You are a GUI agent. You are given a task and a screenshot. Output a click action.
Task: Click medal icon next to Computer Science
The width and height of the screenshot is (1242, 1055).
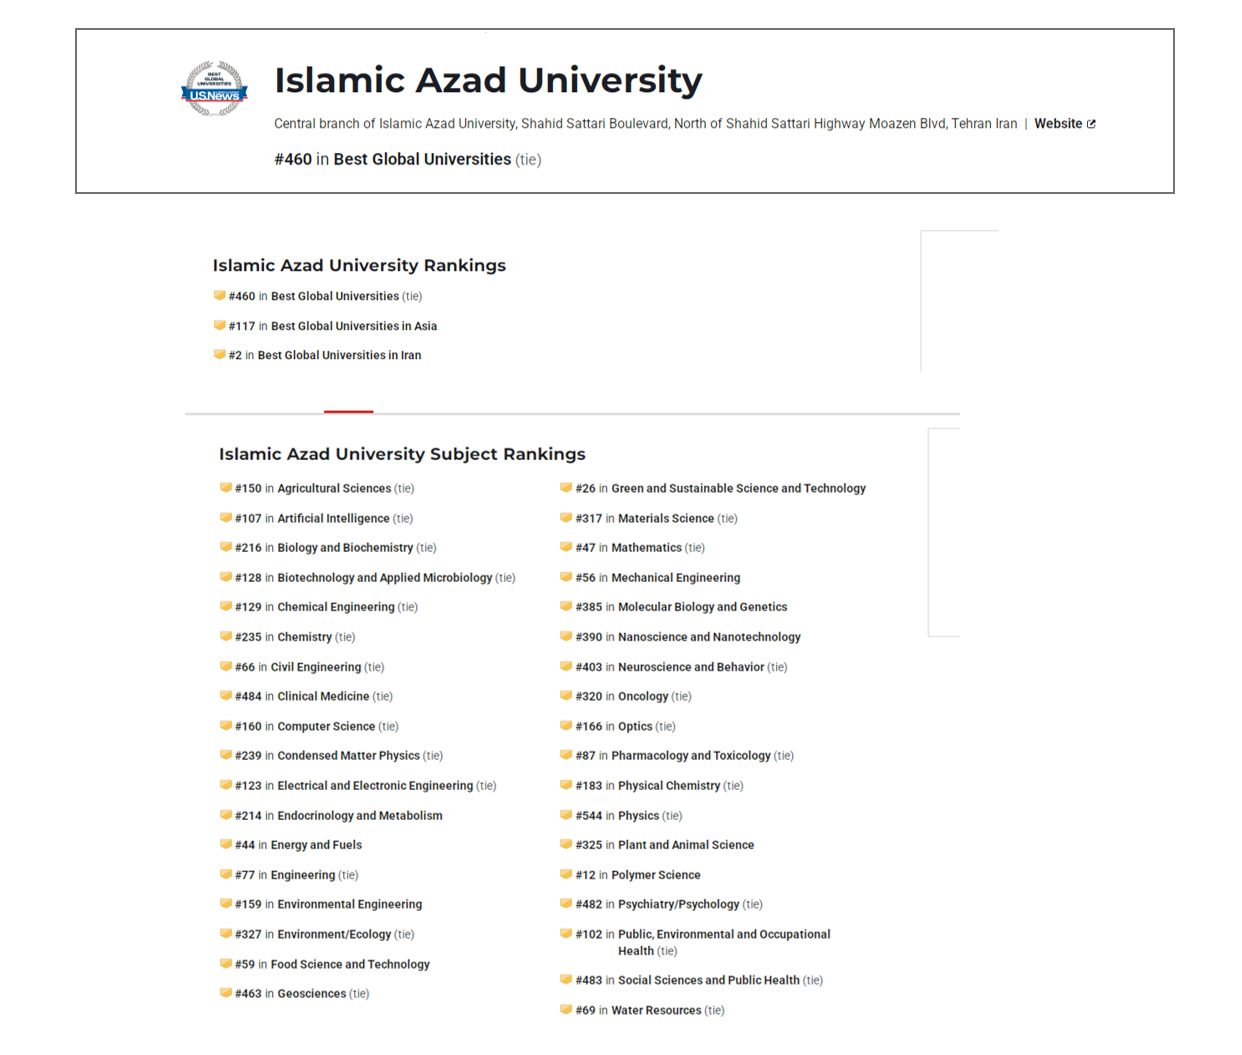pos(226,725)
